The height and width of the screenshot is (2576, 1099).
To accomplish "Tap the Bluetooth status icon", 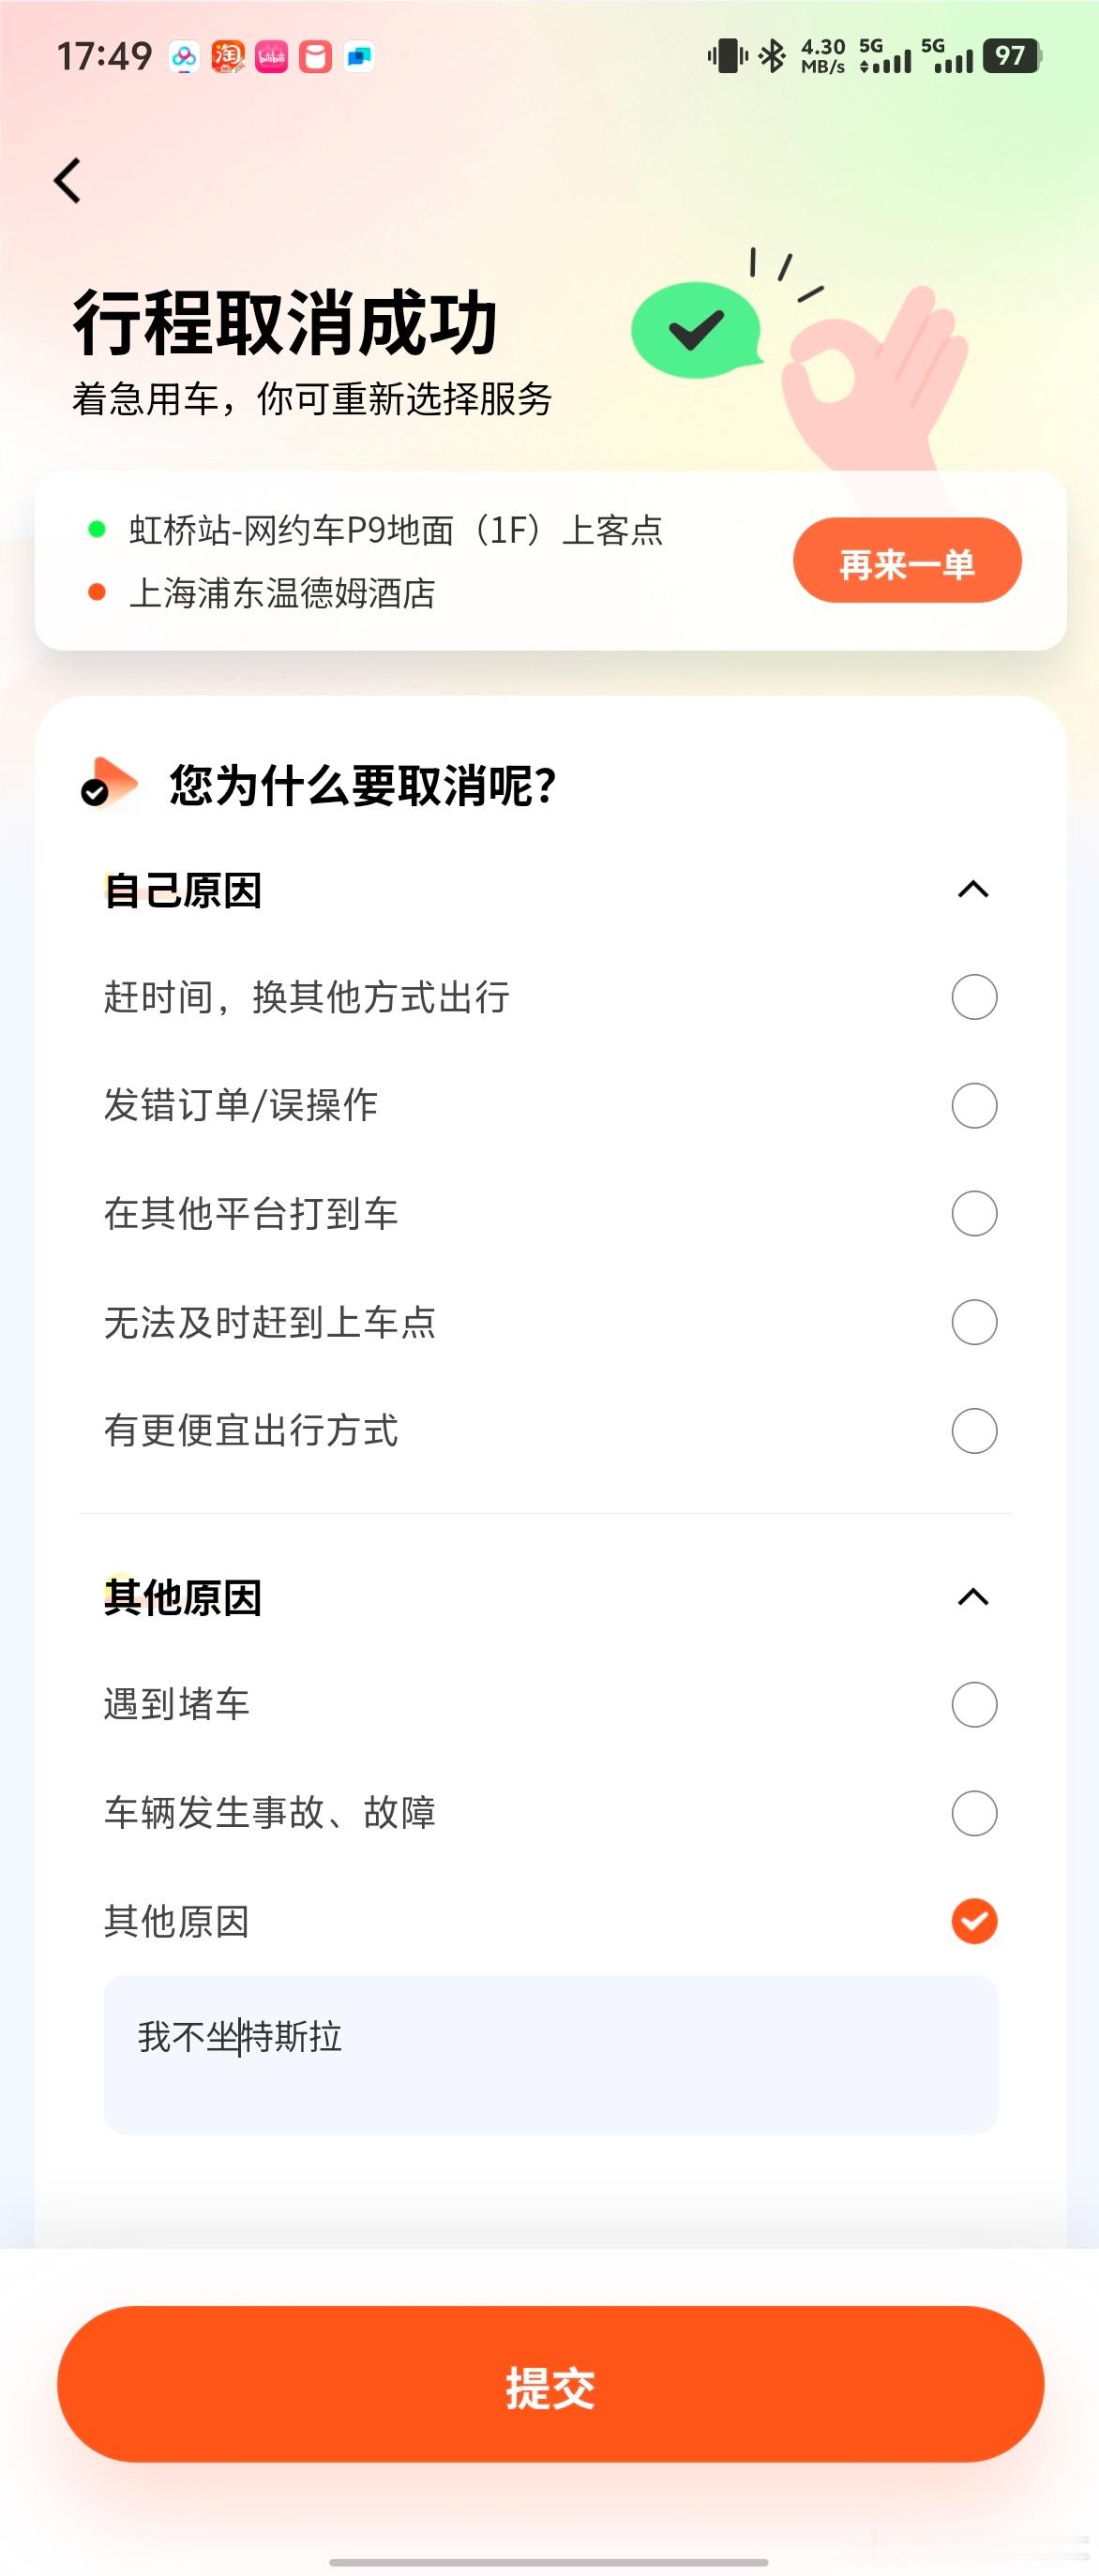I will pyautogui.click(x=772, y=56).
